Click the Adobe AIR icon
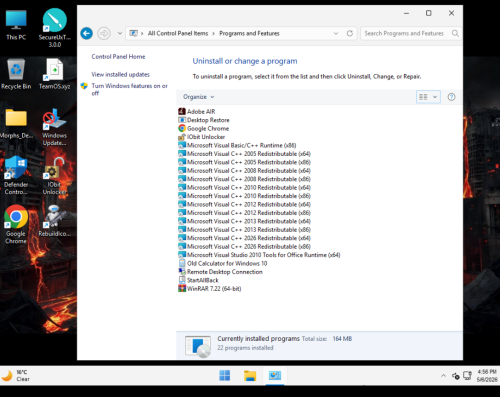 [x=182, y=112]
